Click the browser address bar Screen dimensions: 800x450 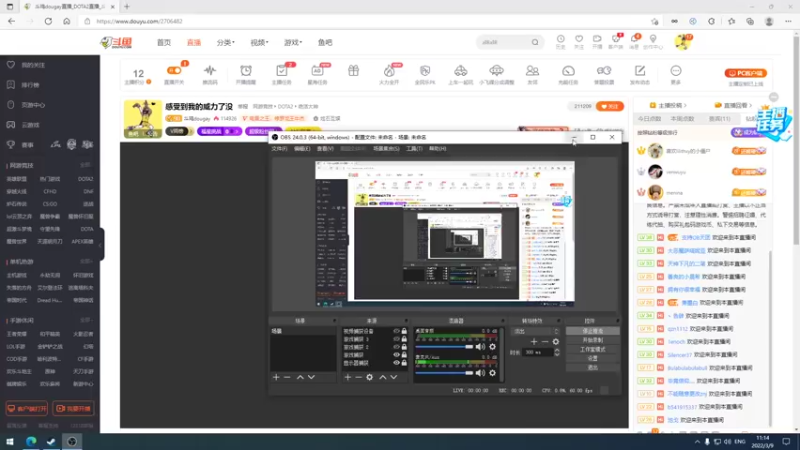coord(367,21)
